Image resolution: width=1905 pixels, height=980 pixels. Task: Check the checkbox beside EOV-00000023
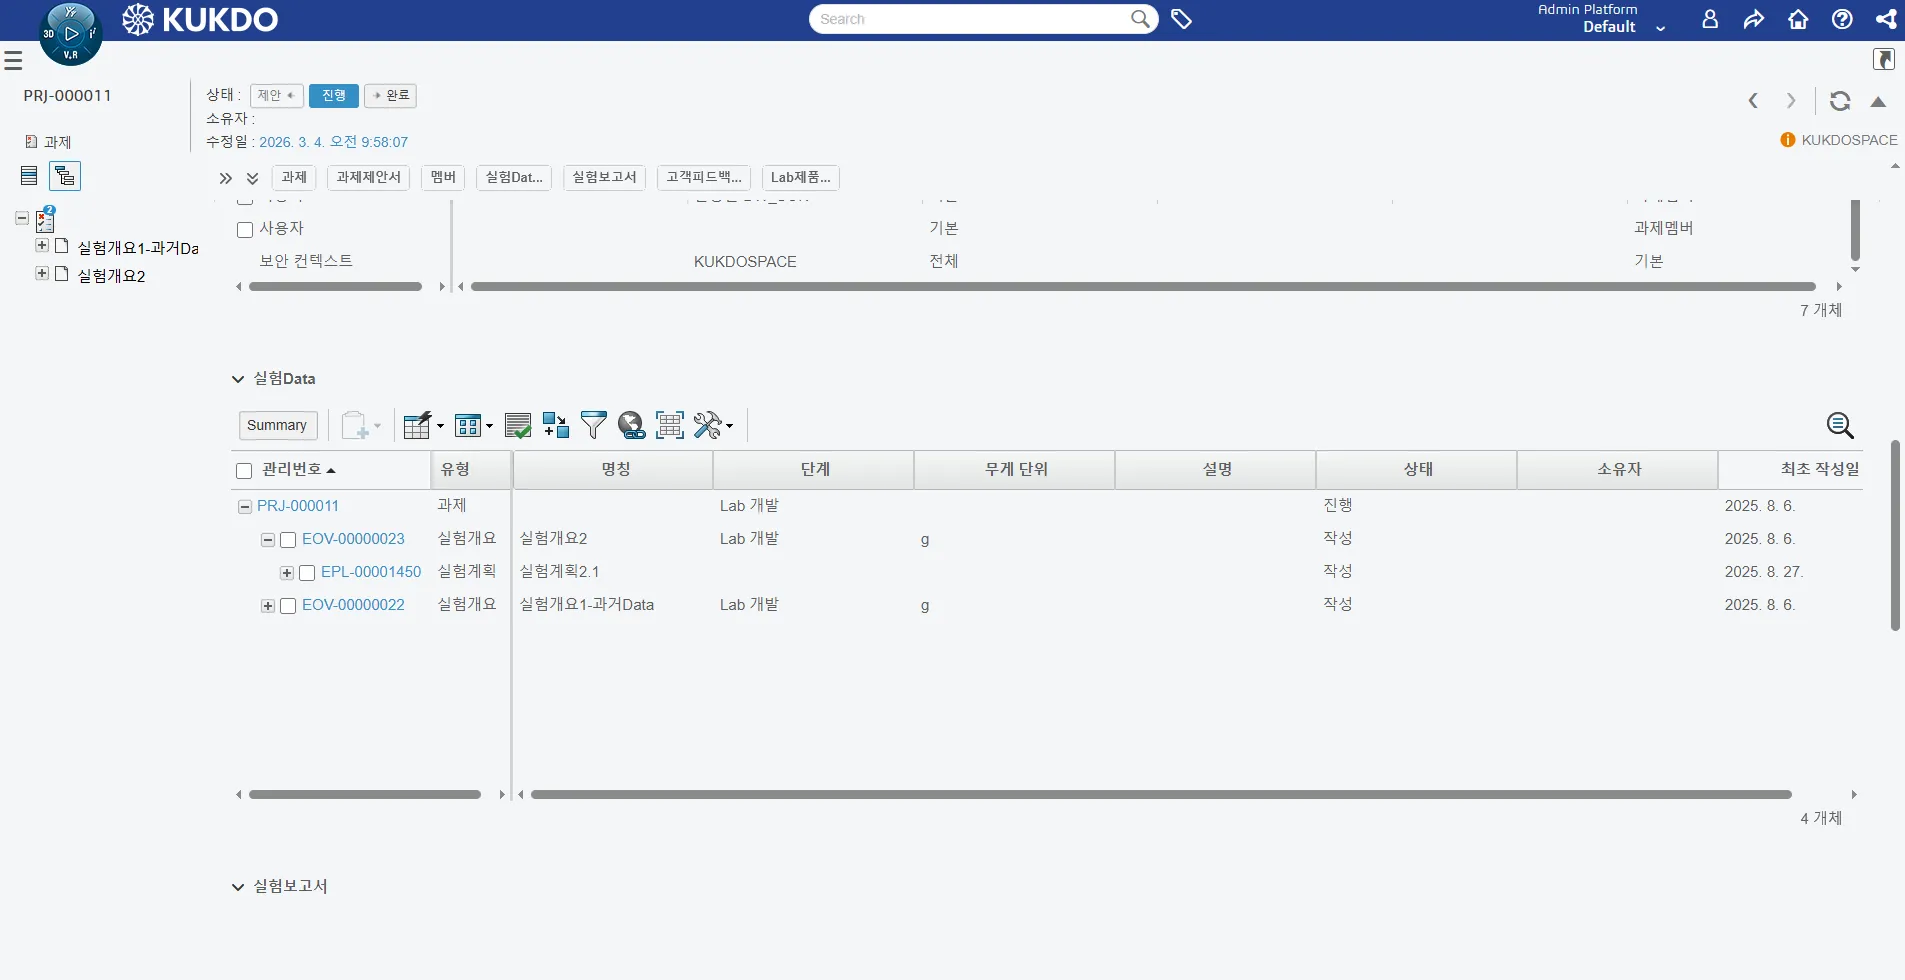[287, 539]
